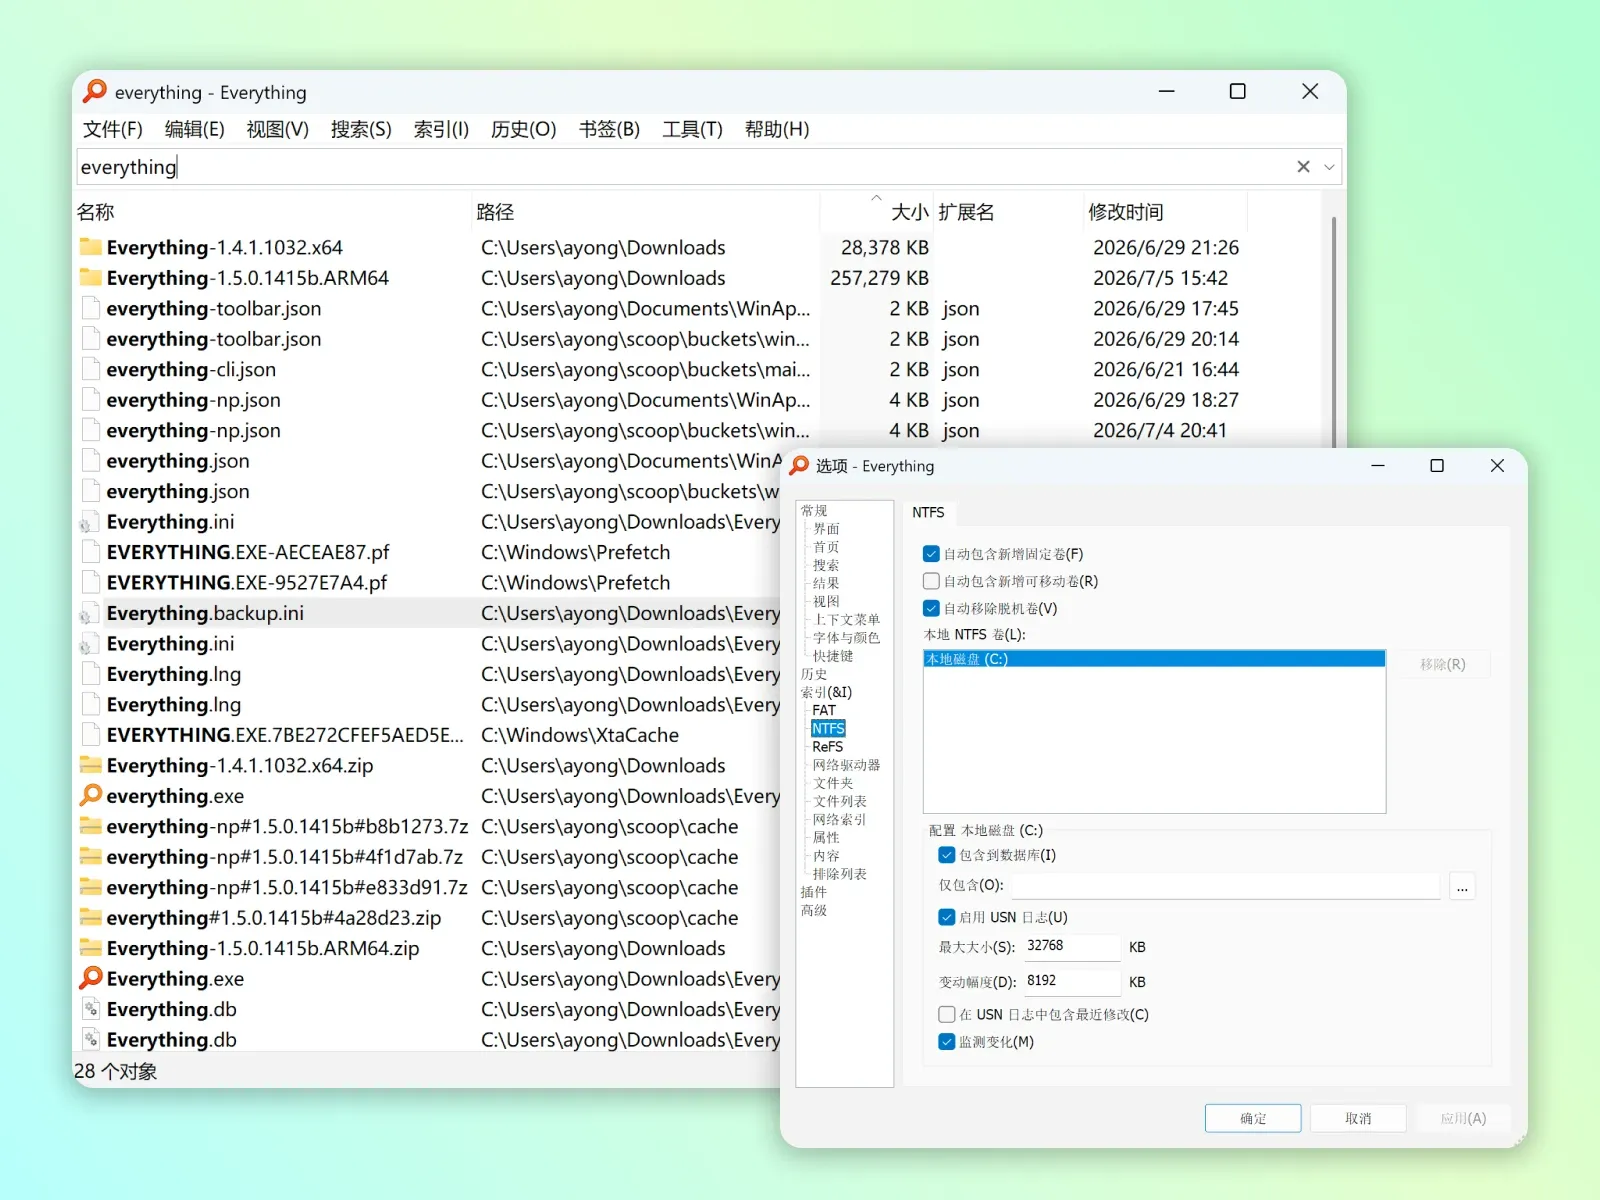Click folder icon of Everything-1.4.1.1032.x64
Screen dimensions: 1600x1200
coord(91,247)
